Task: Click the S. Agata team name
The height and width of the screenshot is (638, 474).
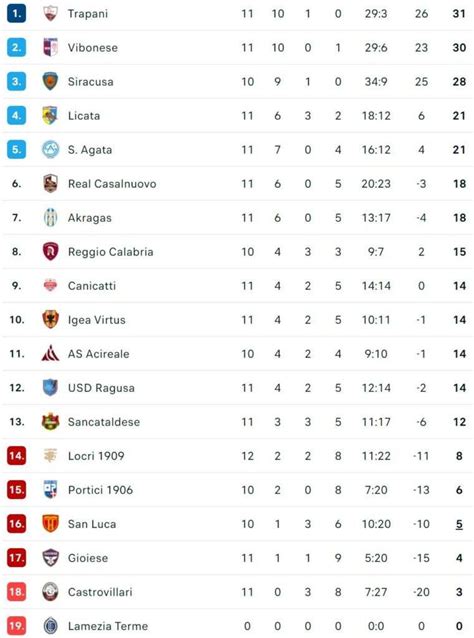Action: (x=90, y=150)
